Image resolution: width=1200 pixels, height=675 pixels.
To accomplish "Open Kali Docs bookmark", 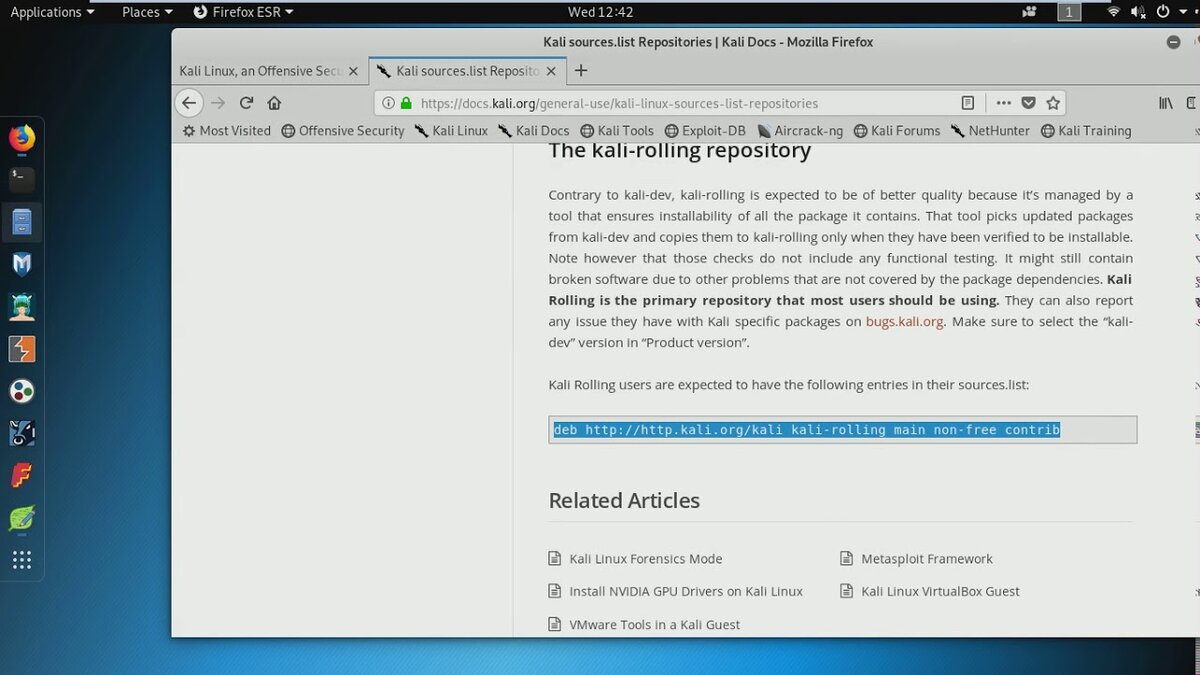I will [533, 130].
